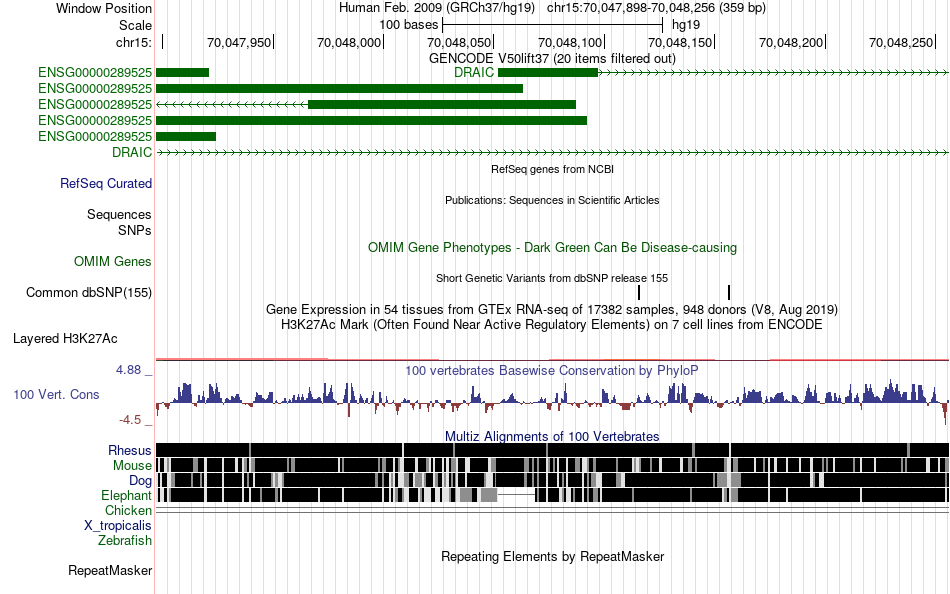Image resolution: width=950 pixels, height=594 pixels.
Task: Click the "SNPs" track label
Action: coord(135,230)
